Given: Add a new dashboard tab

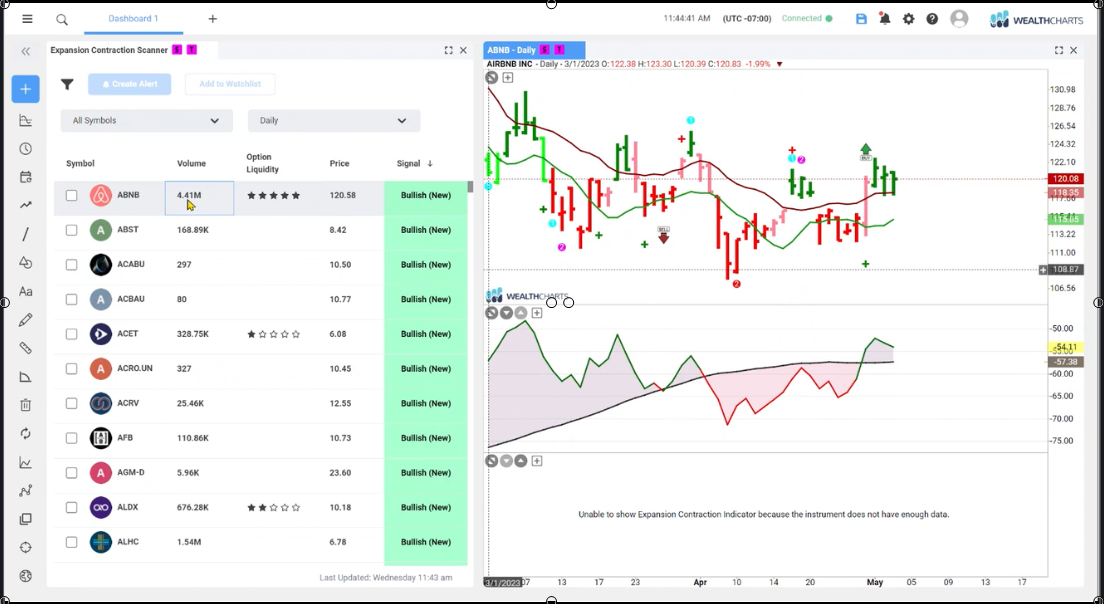Looking at the screenshot, I should click(x=213, y=19).
